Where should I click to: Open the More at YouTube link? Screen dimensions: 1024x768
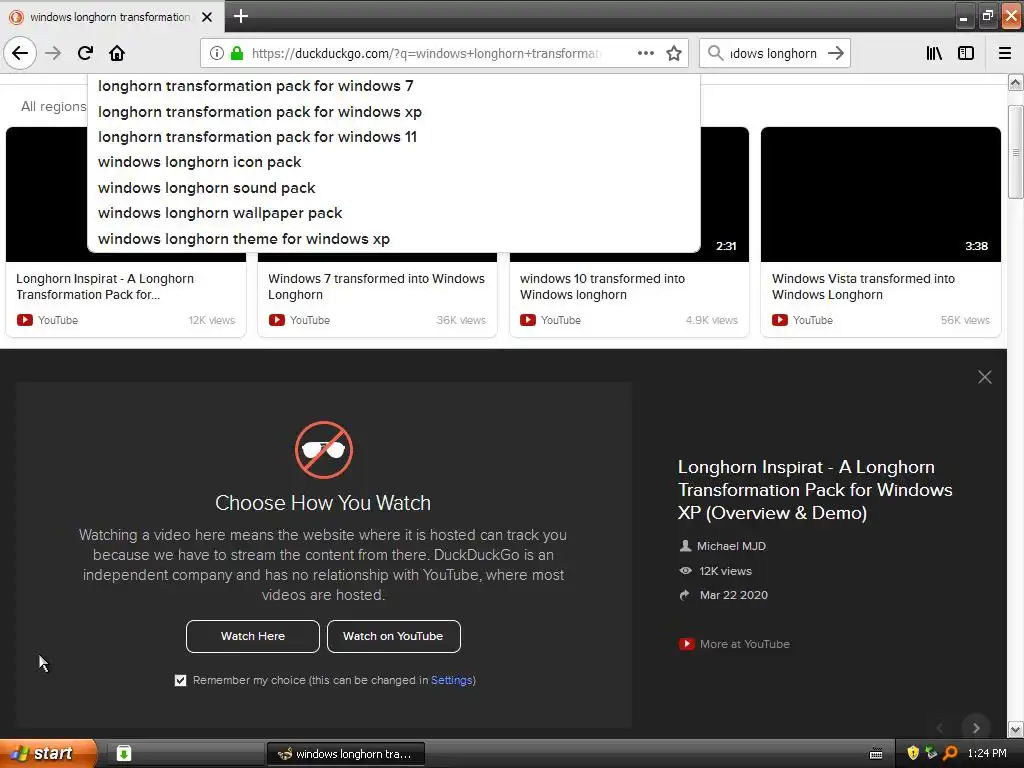744,644
